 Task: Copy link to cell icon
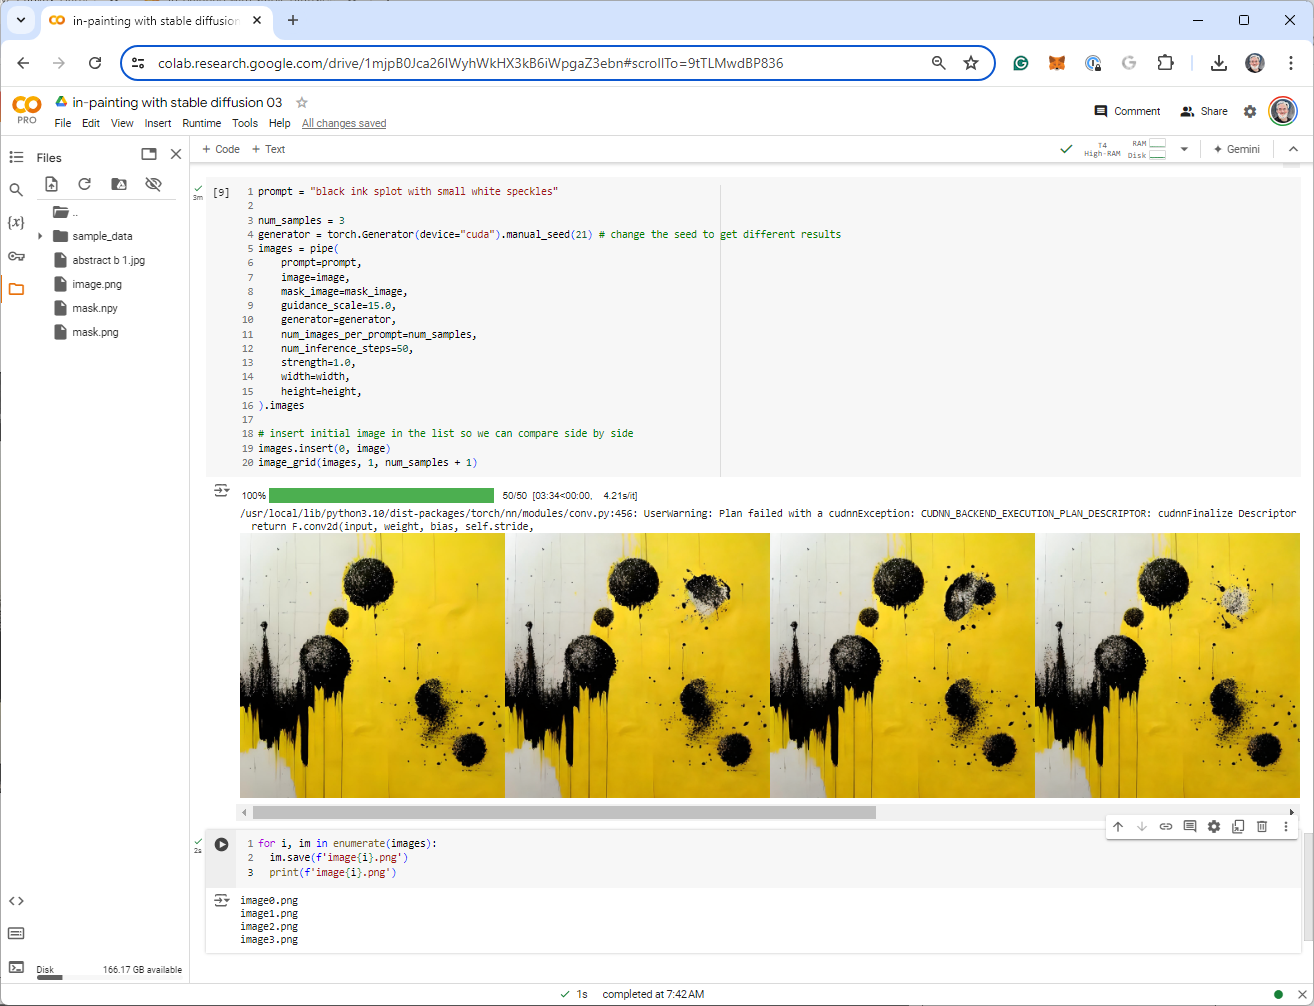click(1166, 827)
